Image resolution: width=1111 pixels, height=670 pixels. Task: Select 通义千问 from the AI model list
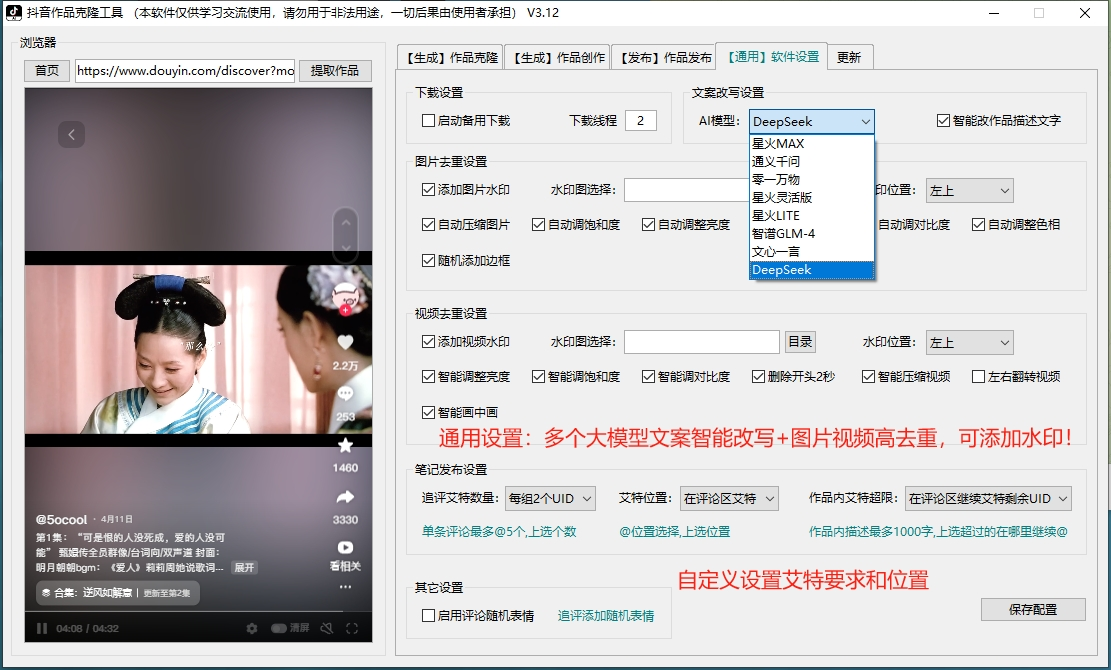[x=776, y=161]
